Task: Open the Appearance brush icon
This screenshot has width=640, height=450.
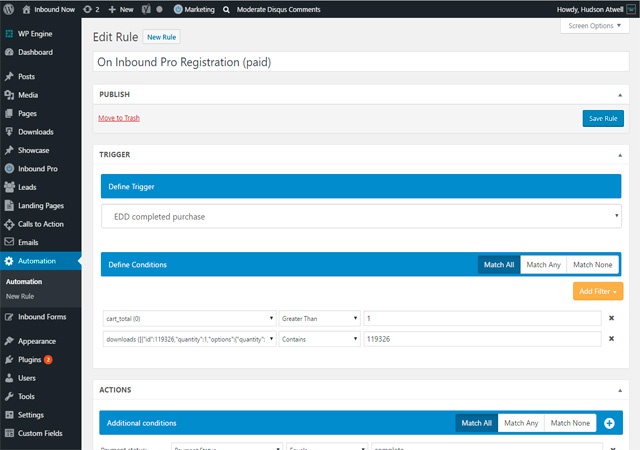Action: [9, 341]
